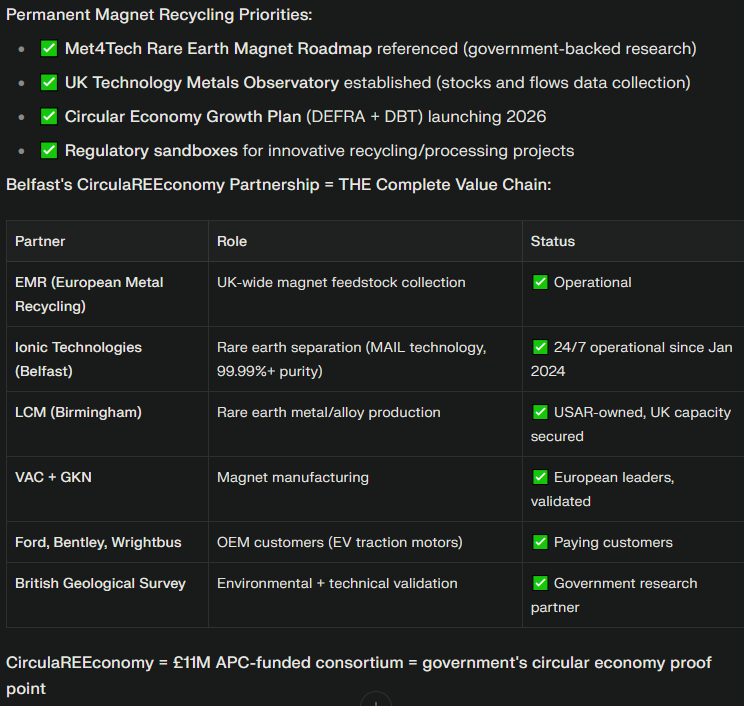The width and height of the screenshot is (744, 706).
Task: Click the check emoji beside European leaders status
Action: click(540, 477)
